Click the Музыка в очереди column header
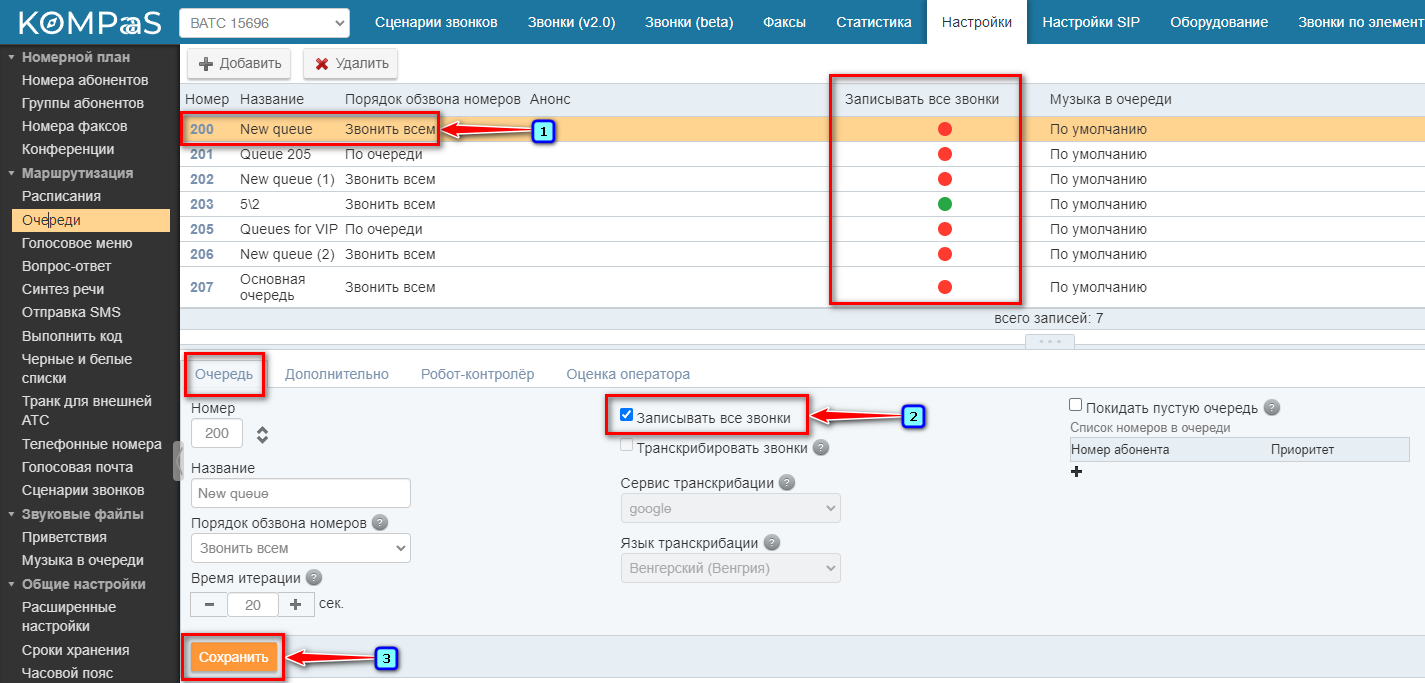The width and height of the screenshot is (1425, 683). pos(1110,99)
